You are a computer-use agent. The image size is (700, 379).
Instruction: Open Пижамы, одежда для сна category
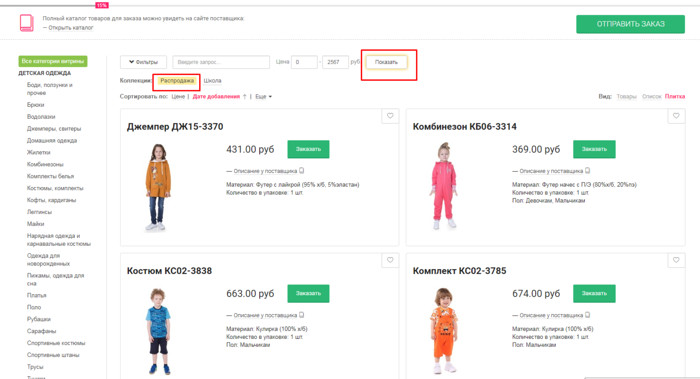click(x=55, y=279)
